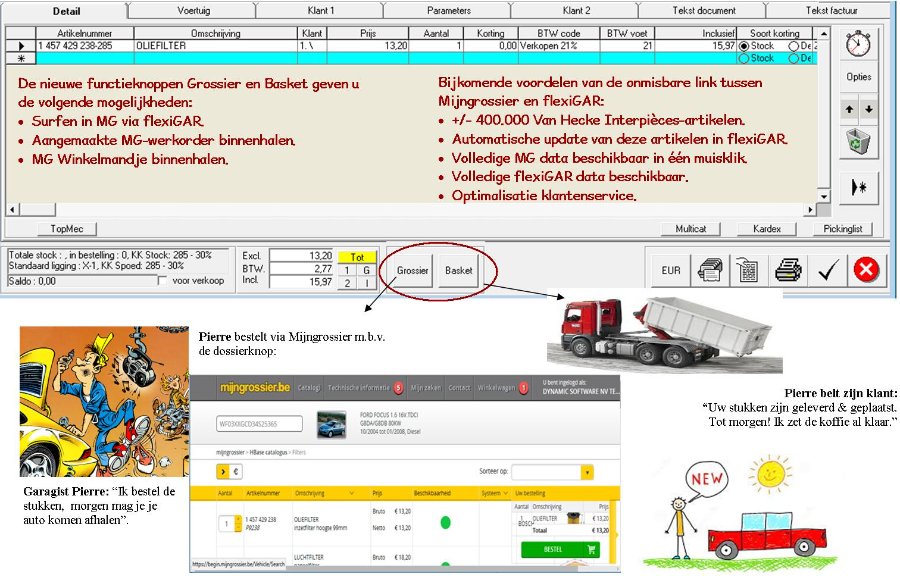The width and height of the screenshot is (900, 576).
Task: Click the Pickinglist button
Action: (x=843, y=229)
